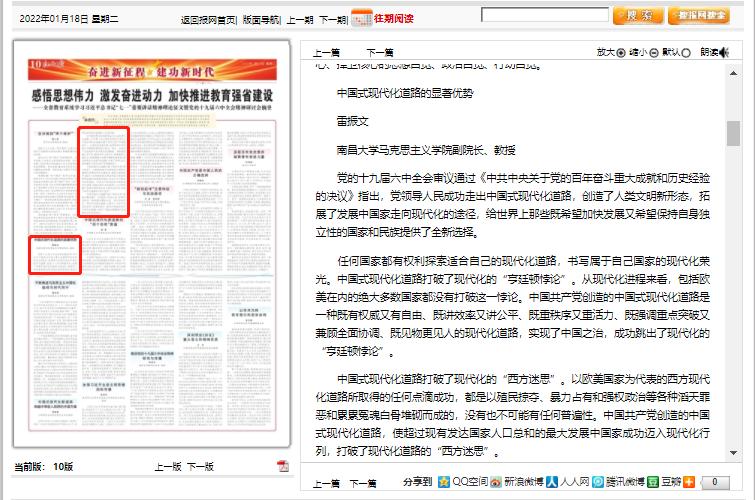Share to 豆瓣 via green icon
The height and width of the screenshot is (500, 755).
652,481
